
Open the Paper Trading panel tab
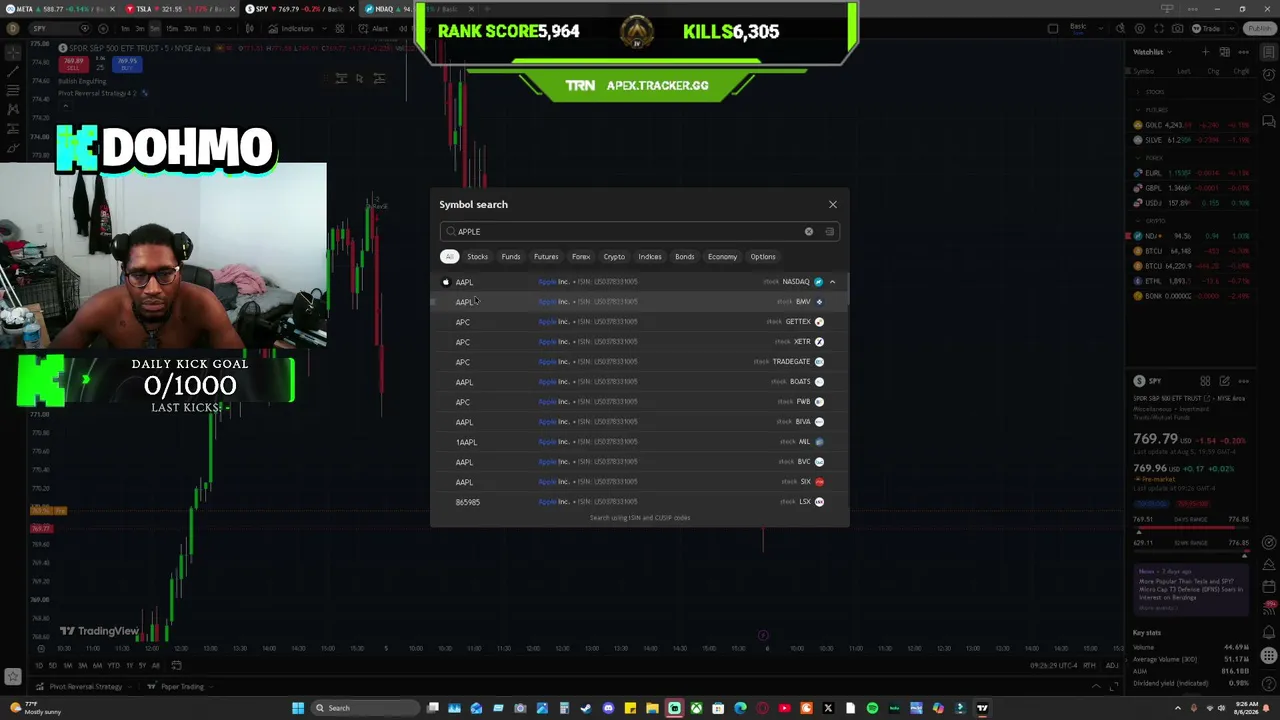point(179,687)
